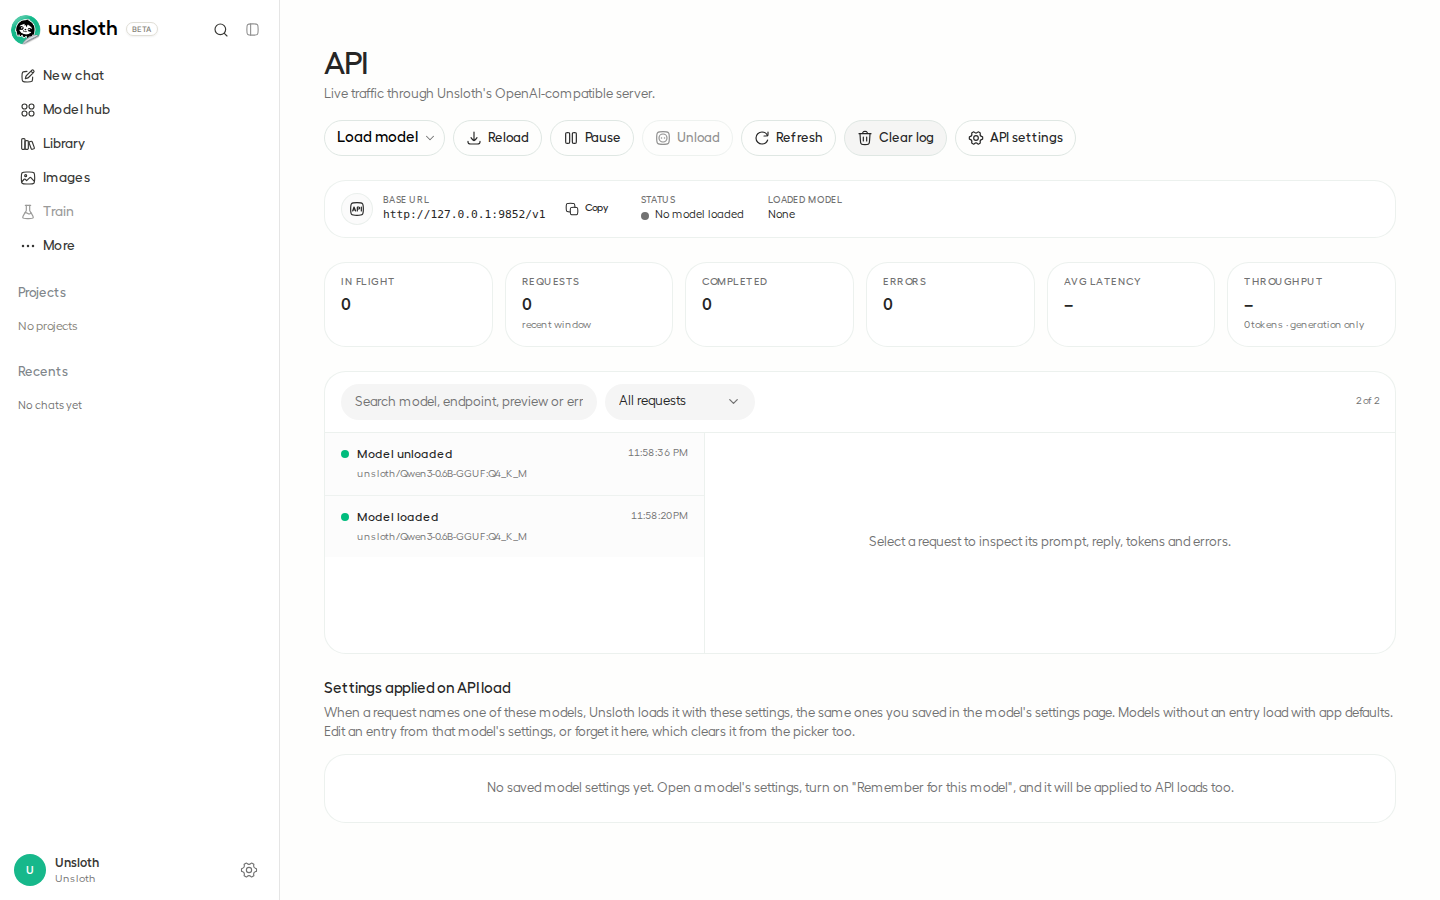Click the API badge icon beside base URL

357,209
